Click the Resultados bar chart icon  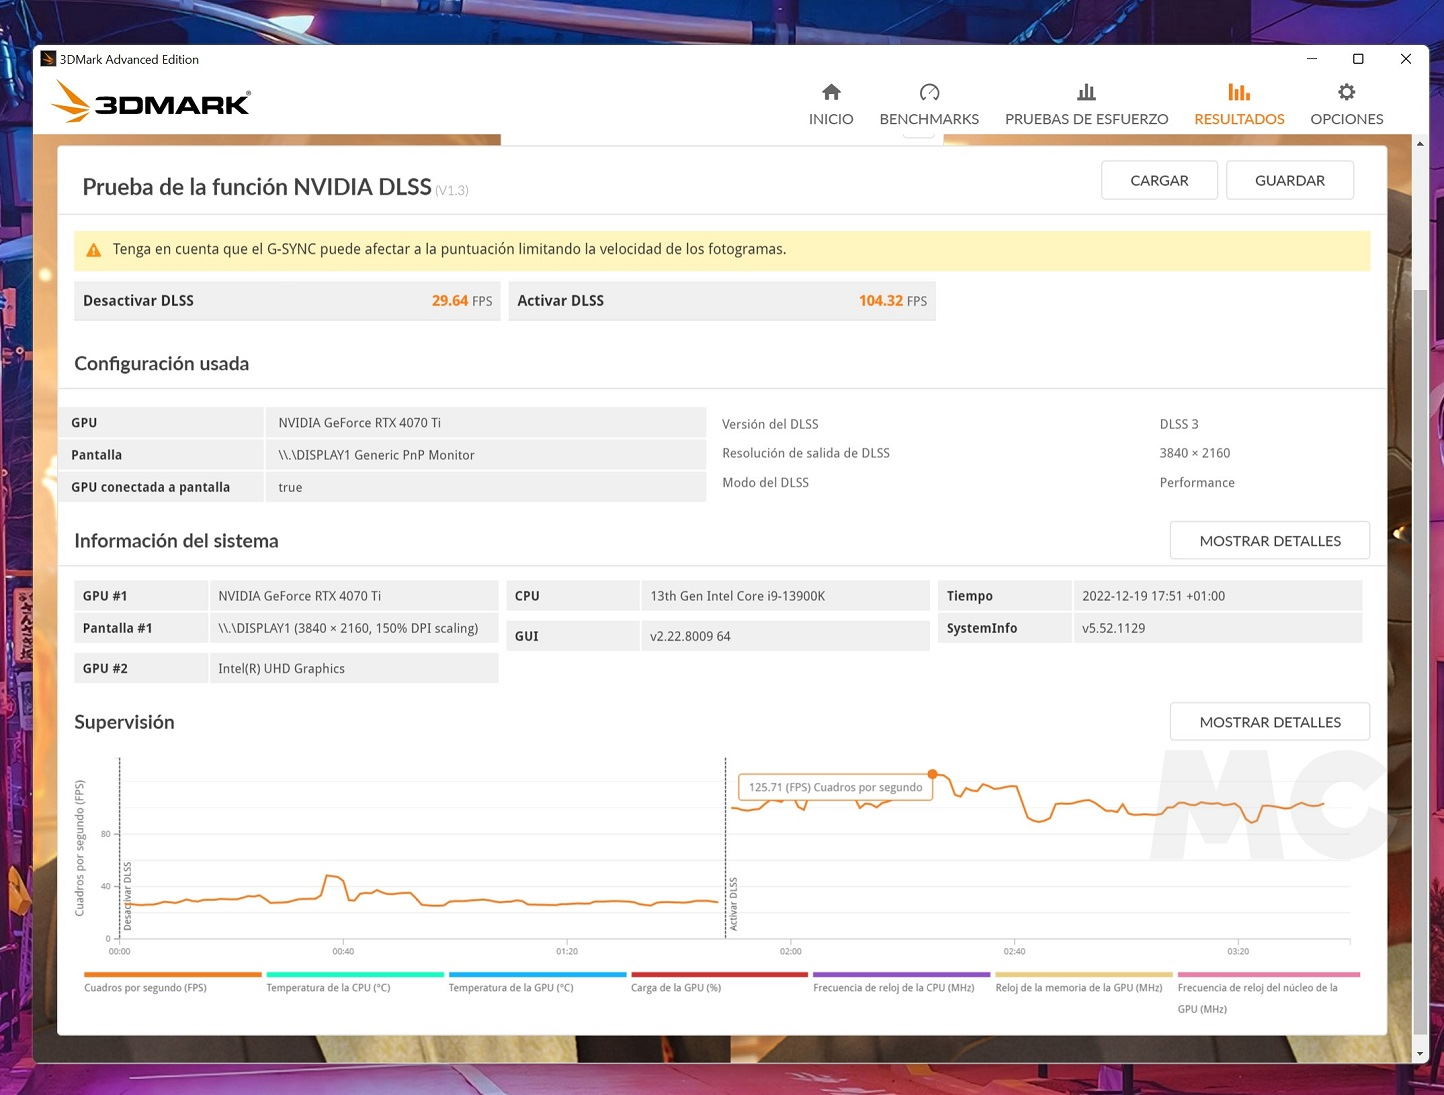[1239, 93]
